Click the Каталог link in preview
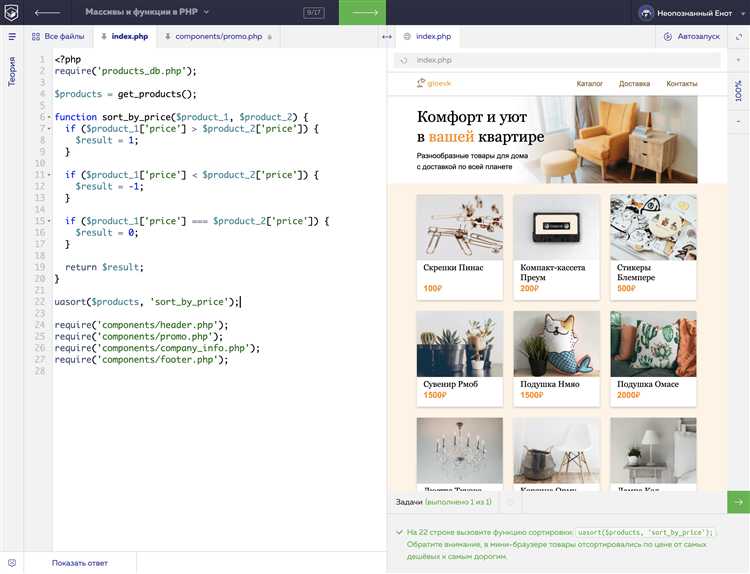This screenshot has height=574, width=750. click(589, 83)
